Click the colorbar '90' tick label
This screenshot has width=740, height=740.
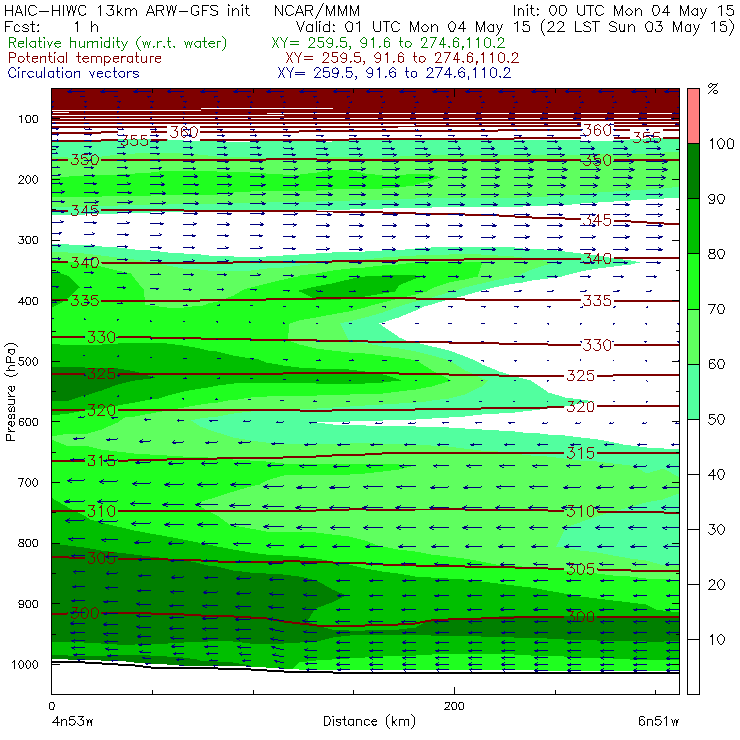click(x=716, y=199)
